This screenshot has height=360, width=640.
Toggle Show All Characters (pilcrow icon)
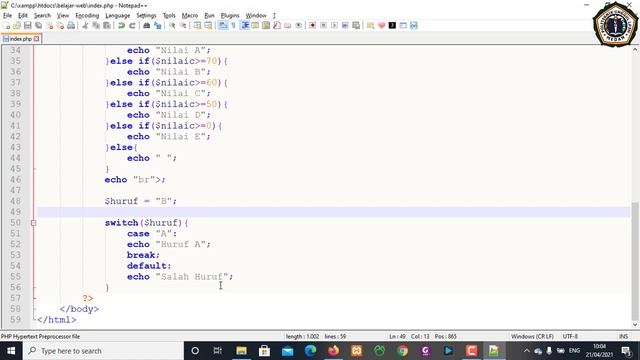(x=233, y=25)
